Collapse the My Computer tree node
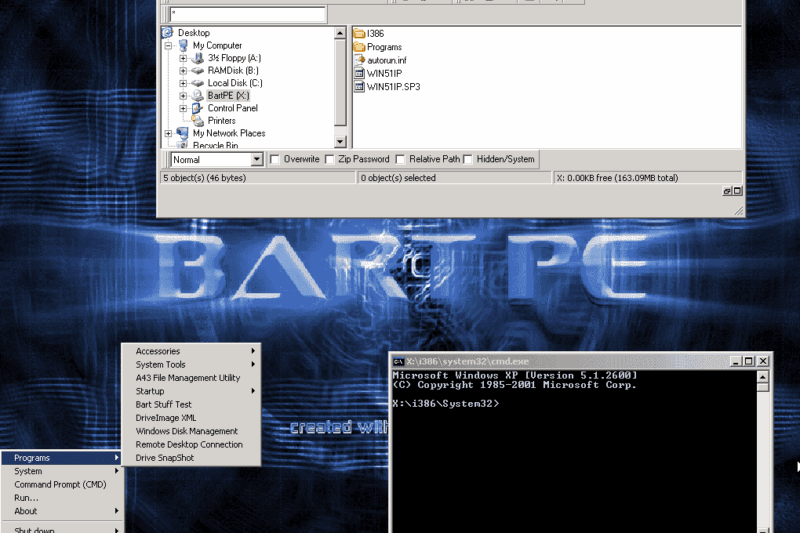 point(168,46)
